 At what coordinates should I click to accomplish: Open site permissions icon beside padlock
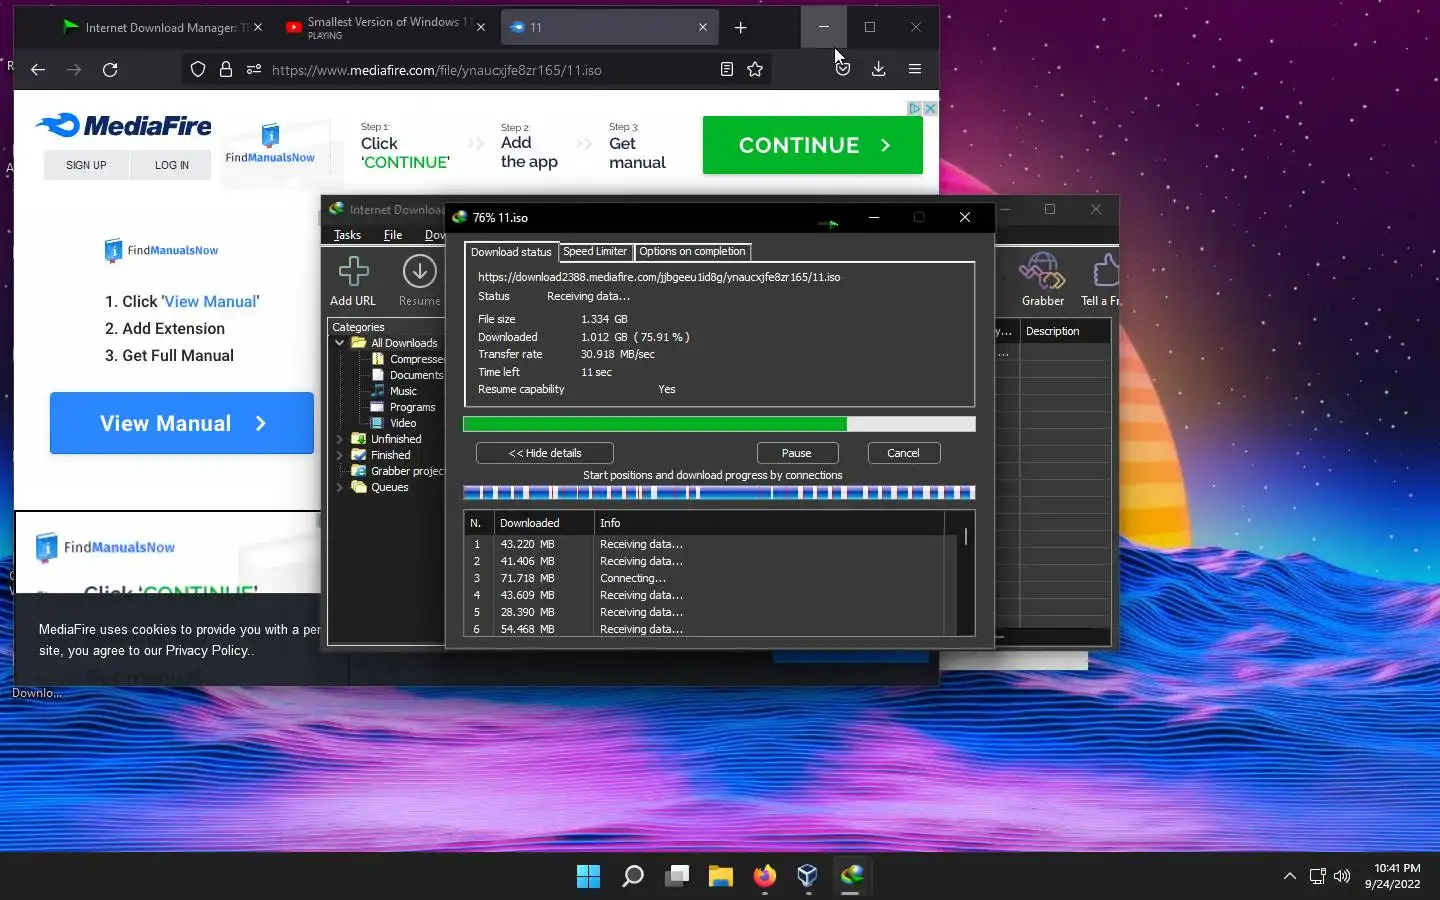pyautogui.click(x=254, y=69)
